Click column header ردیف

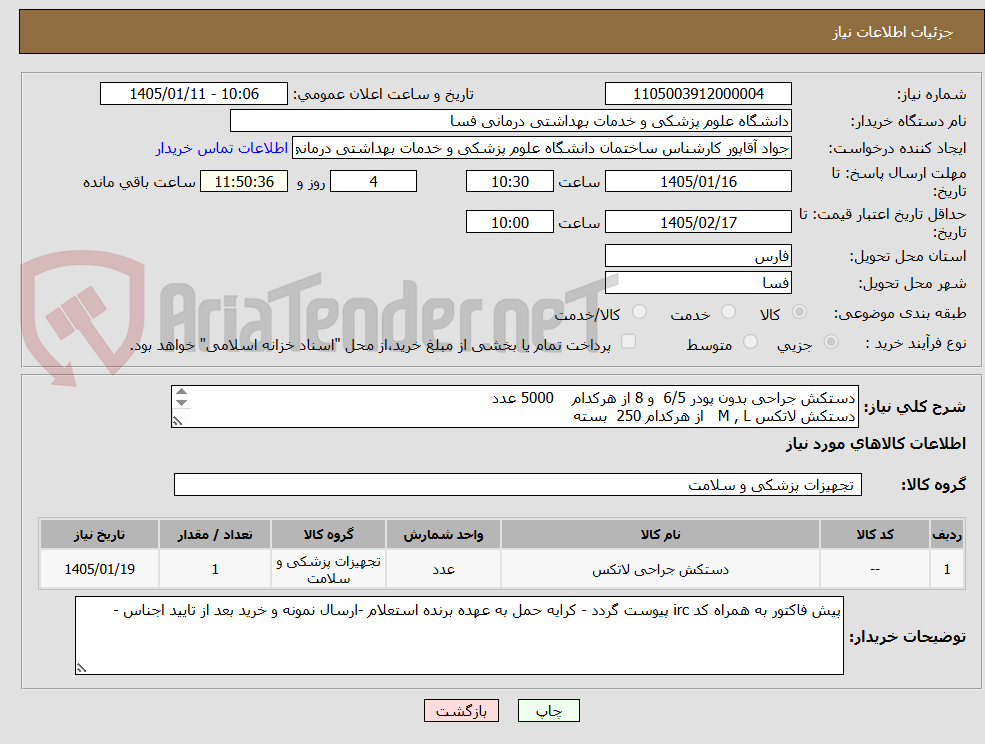coord(947,534)
